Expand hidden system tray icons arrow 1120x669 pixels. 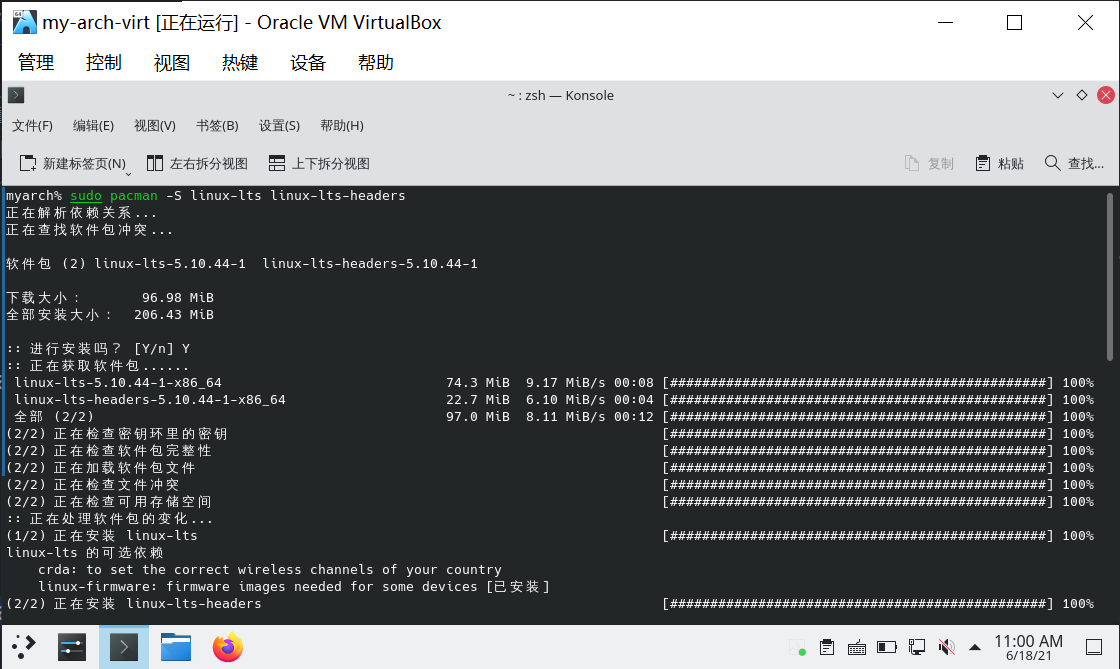pyautogui.click(x=976, y=647)
